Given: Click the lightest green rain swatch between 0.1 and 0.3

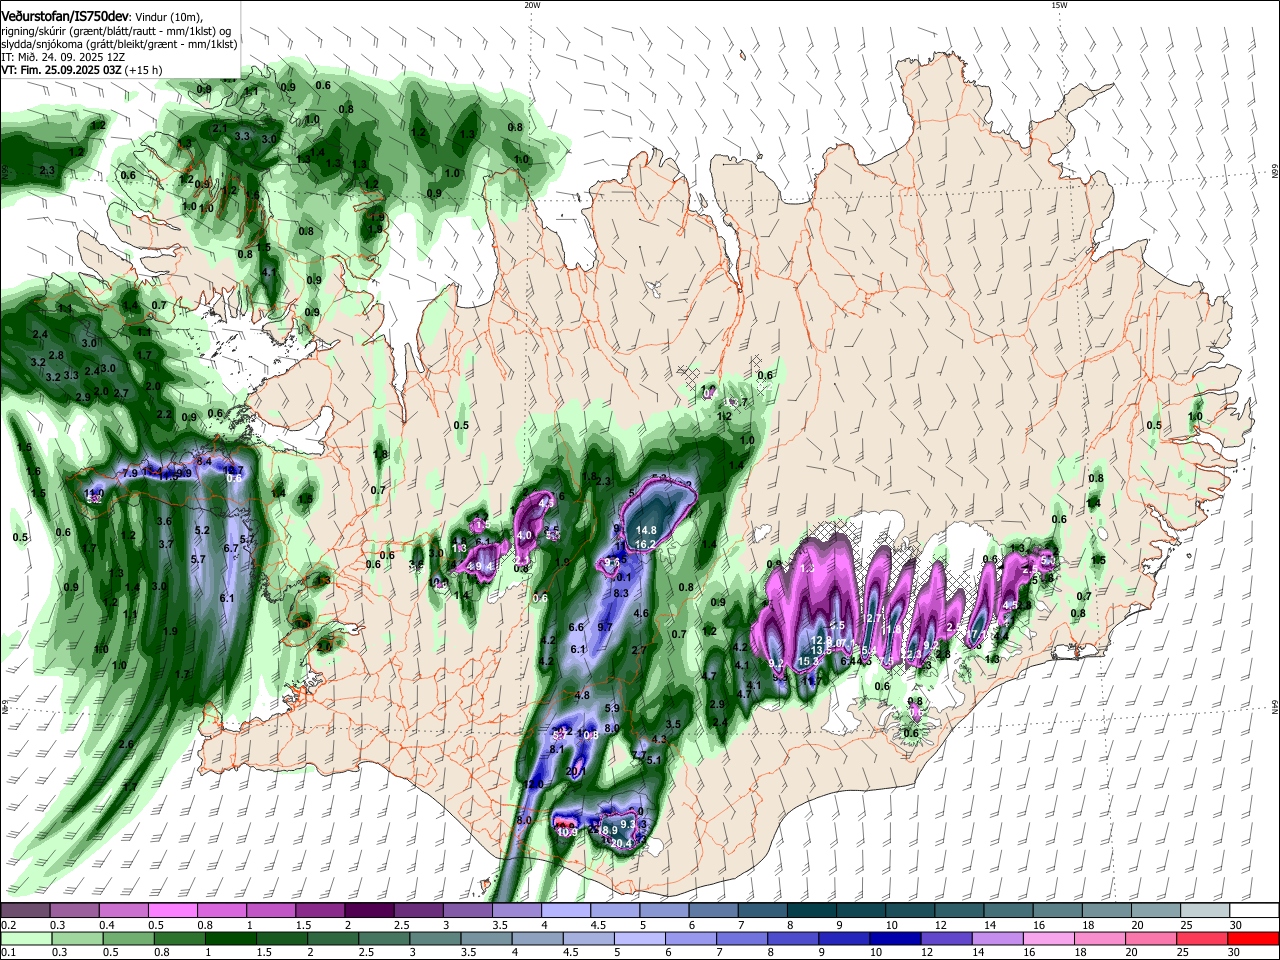Looking at the screenshot, I should click(27, 938).
